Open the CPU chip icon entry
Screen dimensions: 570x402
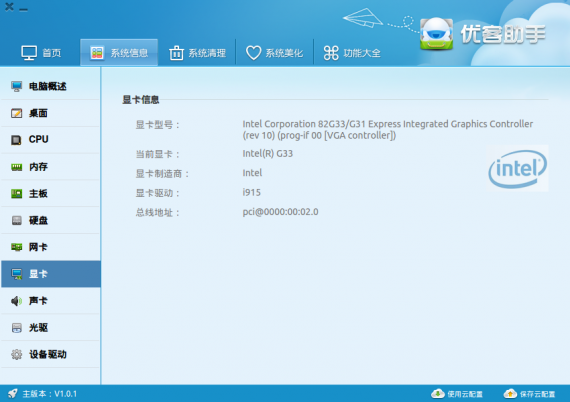pos(16,140)
